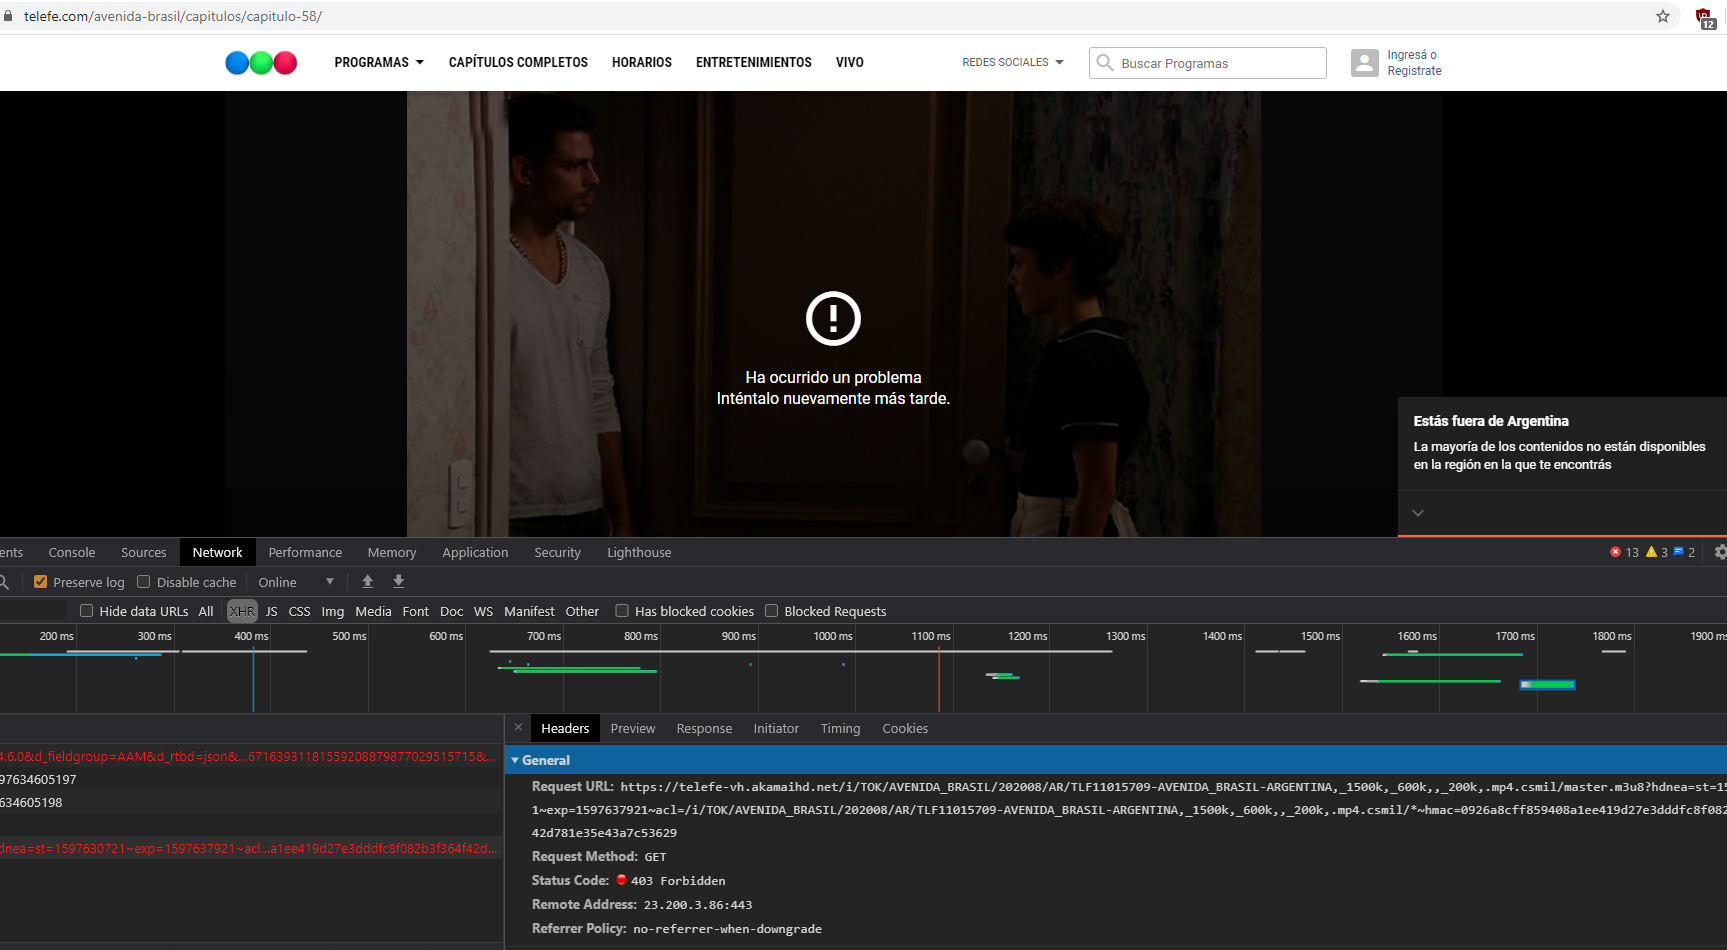This screenshot has width=1727, height=950.
Task: Click the Ingresá o Registrate link
Action: pyautogui.click(x=1414, y=62)
